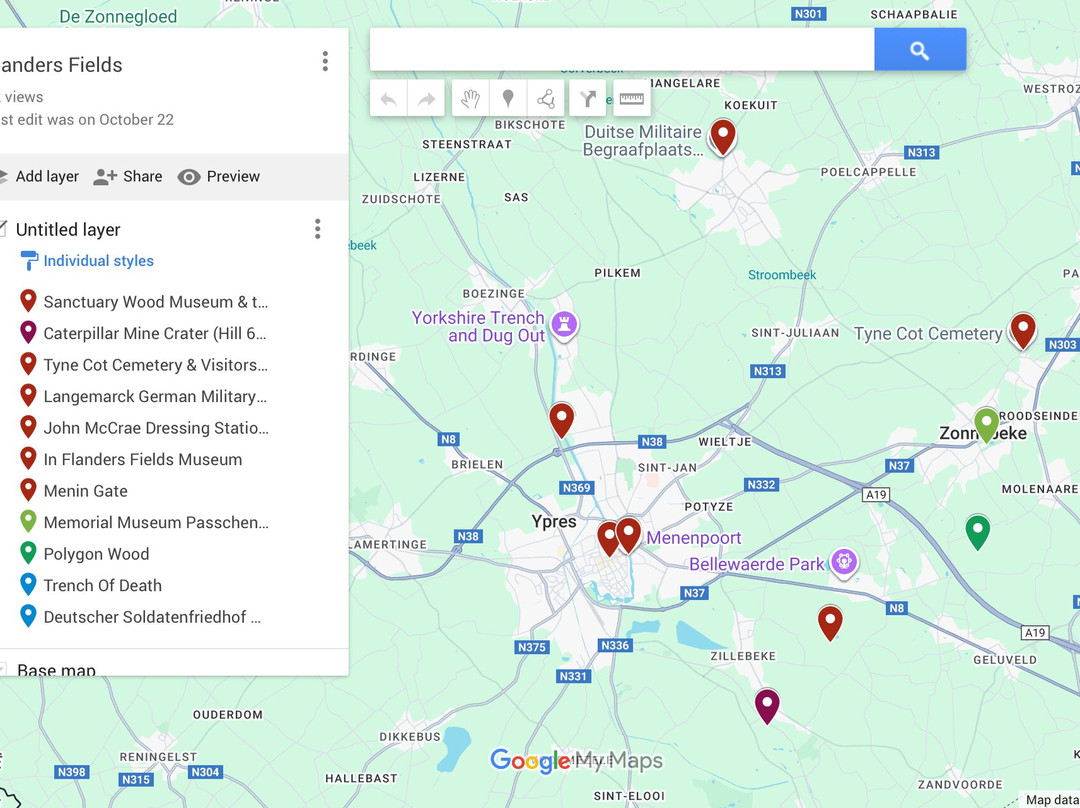Click the purple Caterpillar Mine Crater map pin

click(767, 704)
